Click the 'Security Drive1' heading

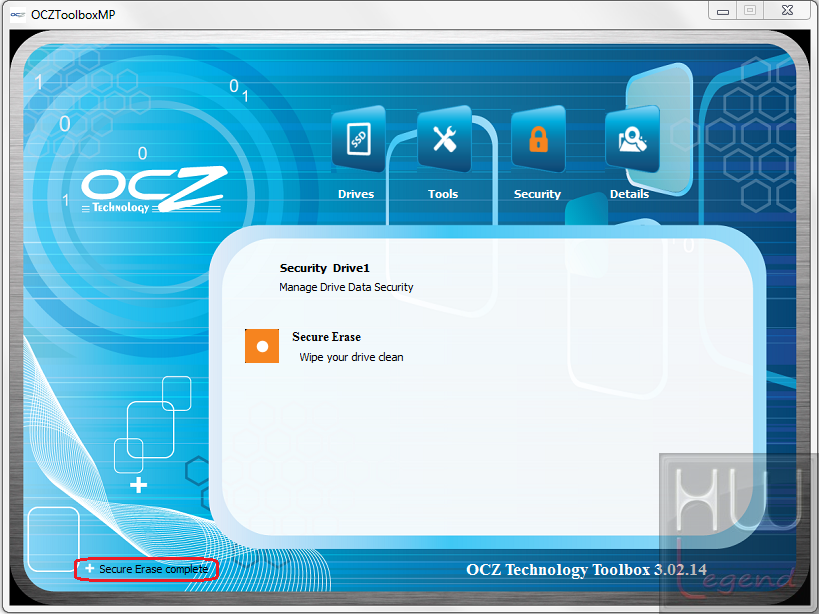click(x=325, y=268)
